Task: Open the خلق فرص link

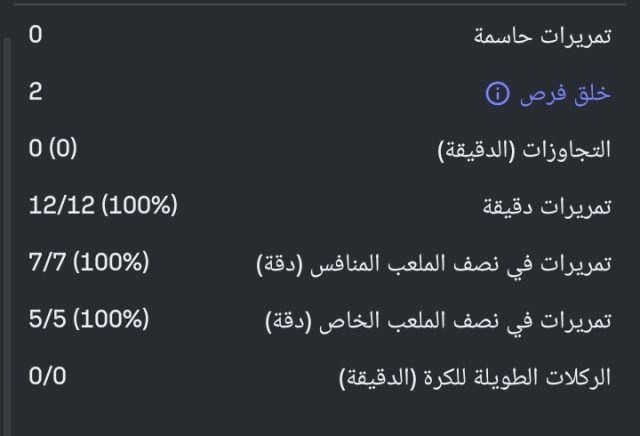Action: click(565, 94)
